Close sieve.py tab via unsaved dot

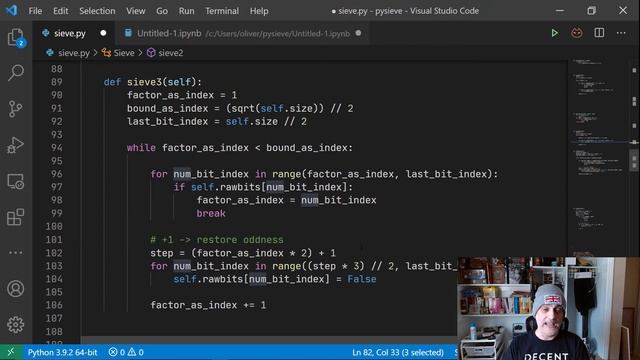103,33
